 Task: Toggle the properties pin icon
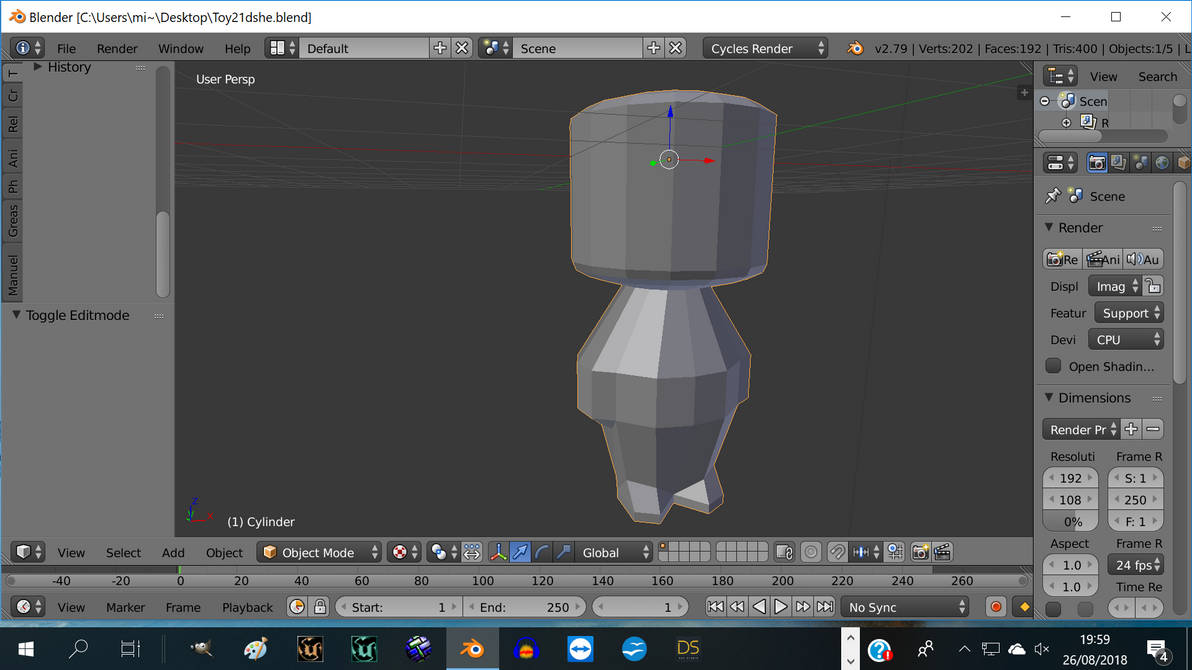(x=1053, y=196)
